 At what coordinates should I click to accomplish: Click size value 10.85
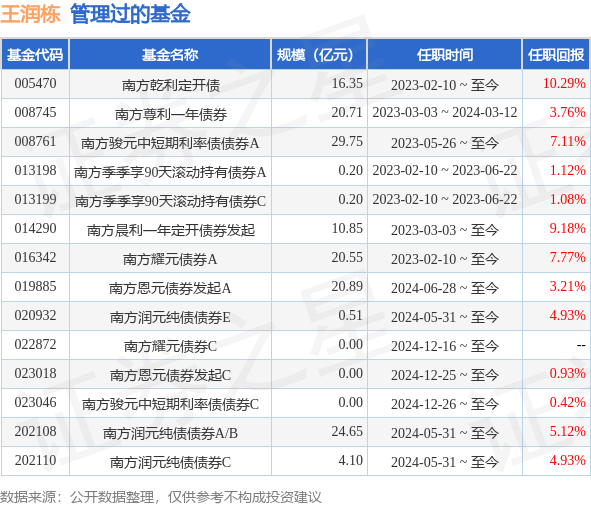tap(347, 228)
